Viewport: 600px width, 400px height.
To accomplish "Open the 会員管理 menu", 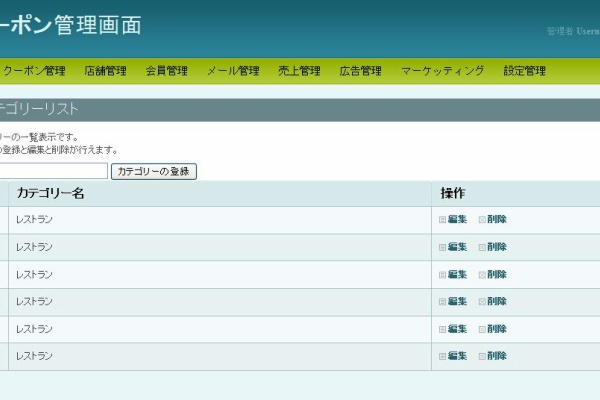I will point(166,71).
